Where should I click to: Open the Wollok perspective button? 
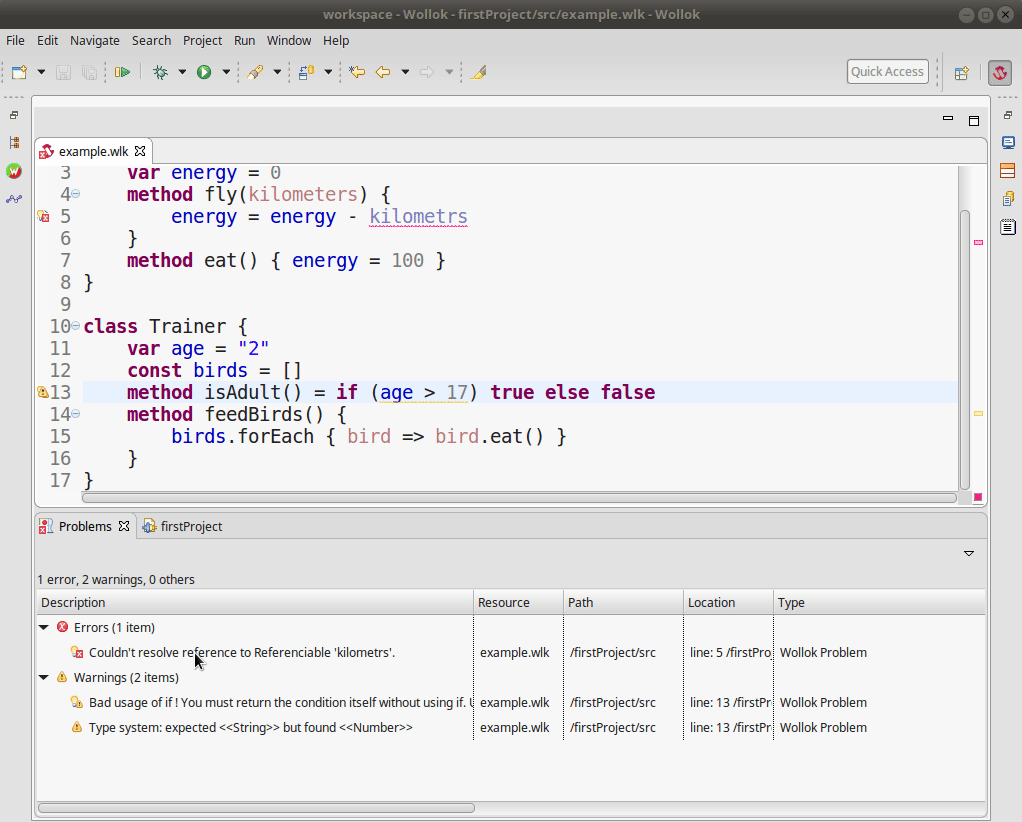999,72
